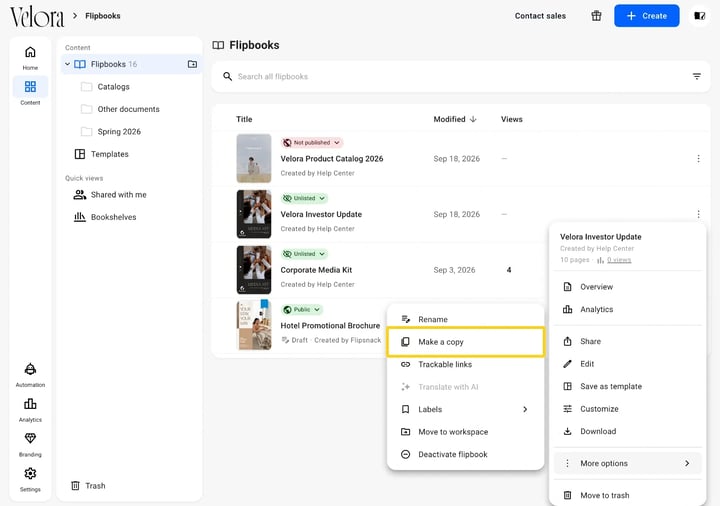Click Contact sales link
This screenshot has width=720, height=506.
(x=540, y=16)
